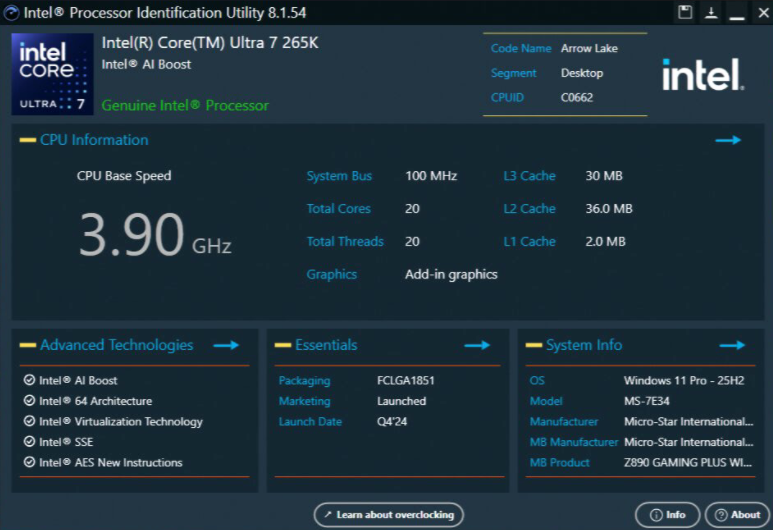Click the Code Name label

[521, 48]
